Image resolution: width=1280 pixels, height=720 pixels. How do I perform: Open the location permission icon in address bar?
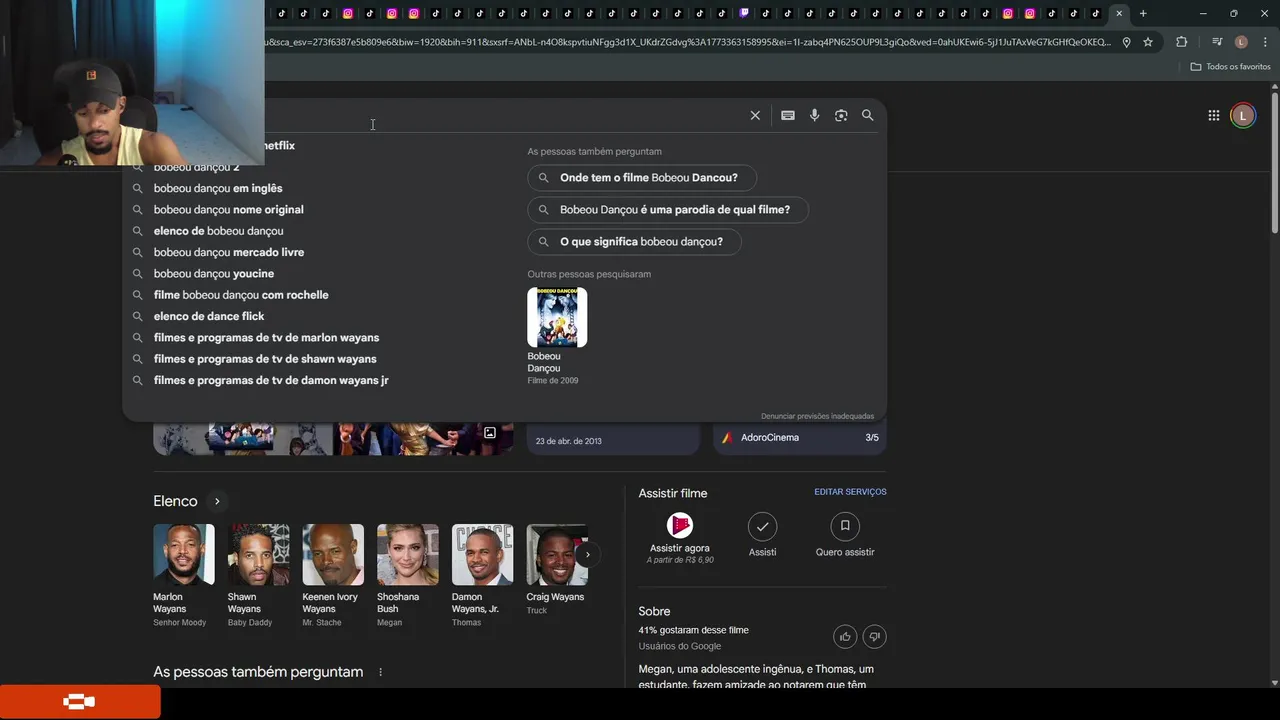point(1126,42)
